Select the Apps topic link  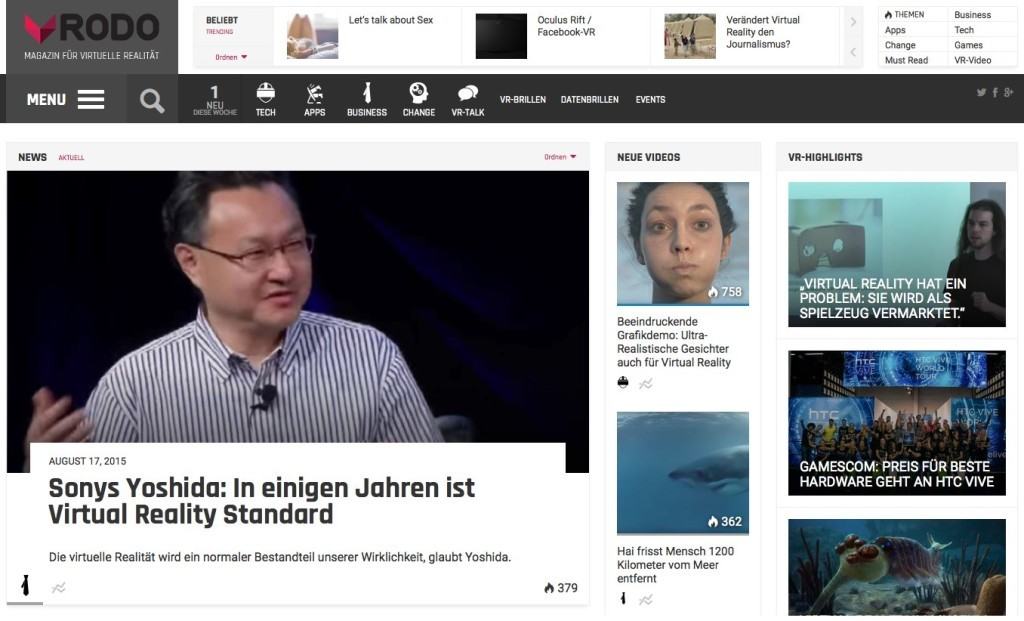coord(895,30)
